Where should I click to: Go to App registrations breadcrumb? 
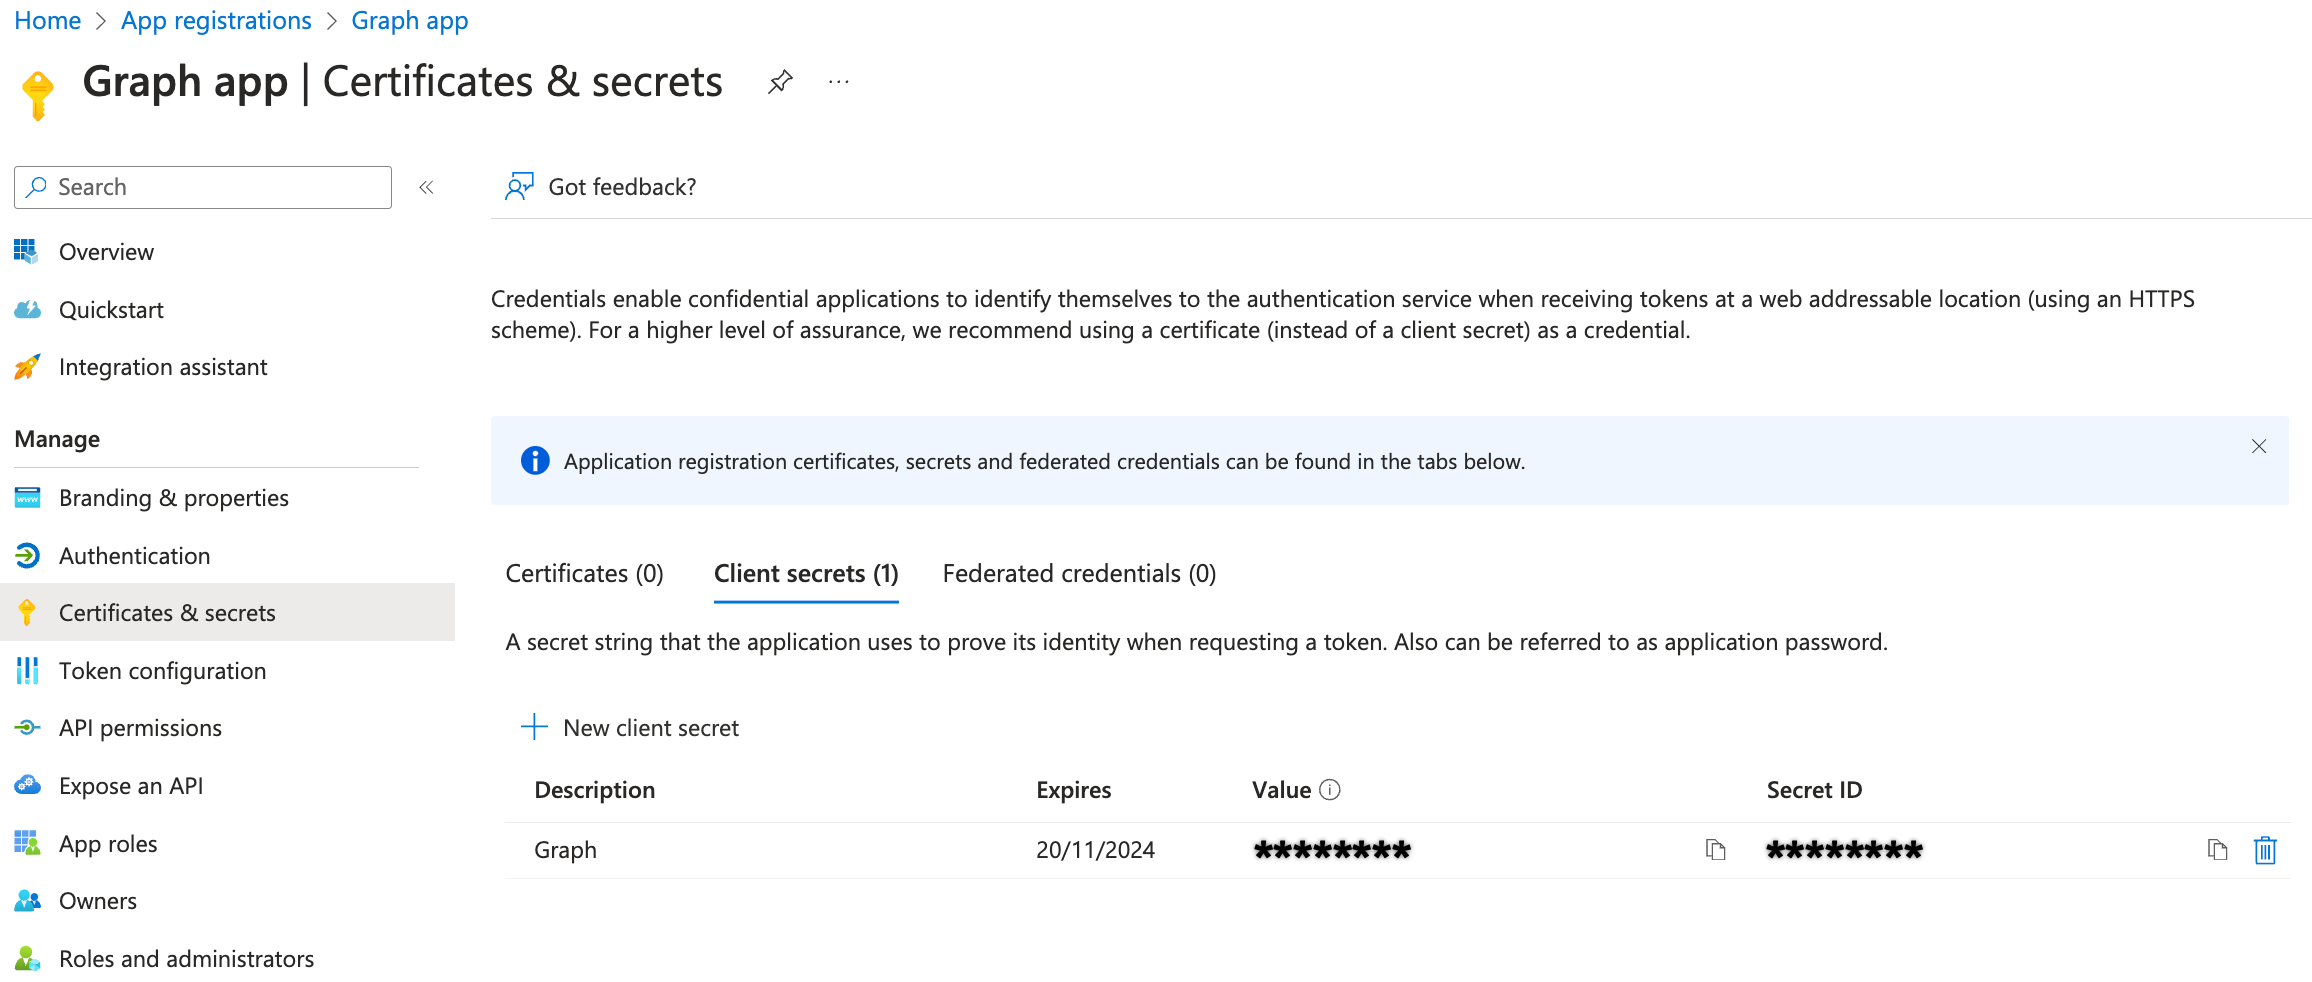tap(216, 21)
